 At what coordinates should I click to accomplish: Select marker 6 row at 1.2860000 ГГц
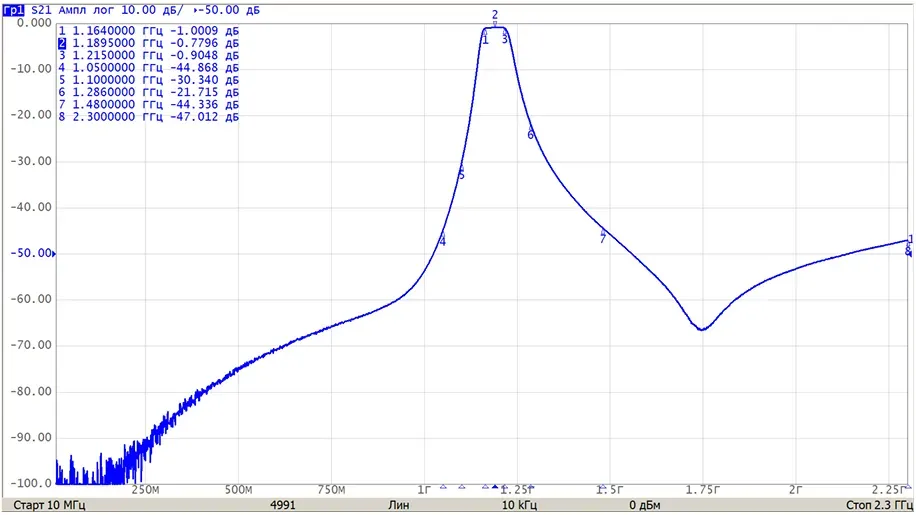[149, 92]
